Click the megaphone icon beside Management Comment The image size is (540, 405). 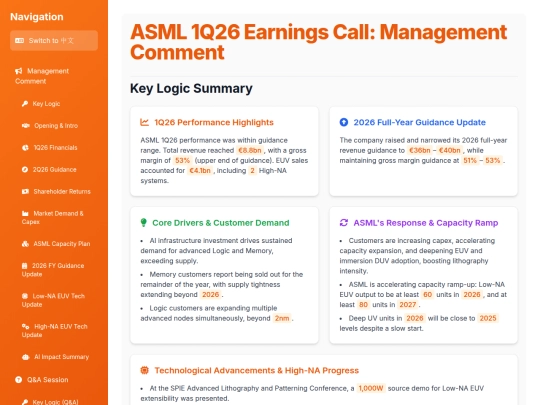point(19,71)
